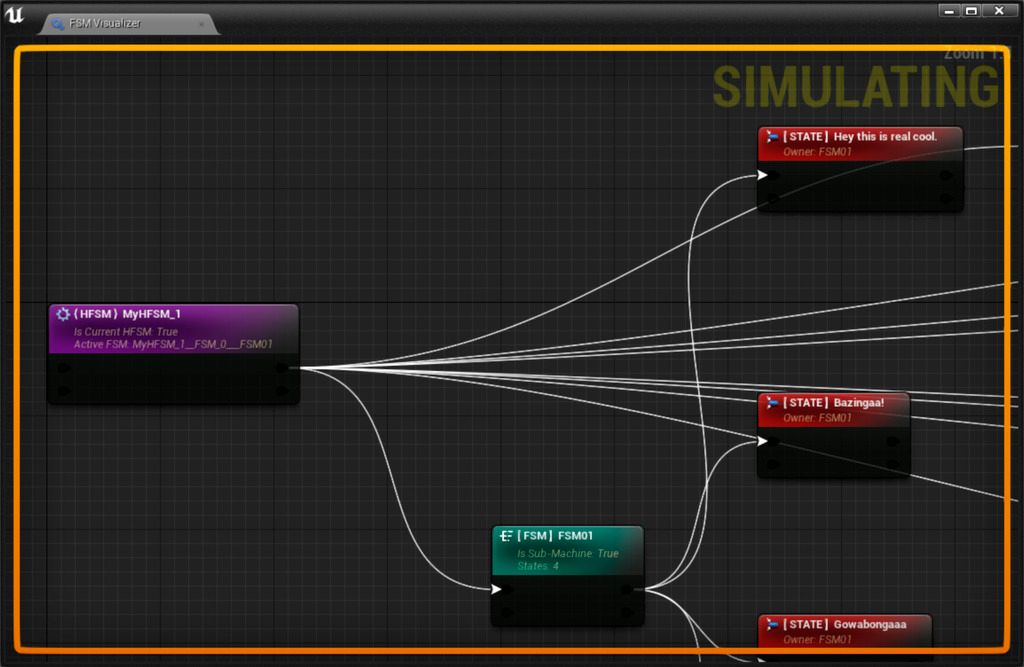Click white input exec pin on FSM01 node

497,589
